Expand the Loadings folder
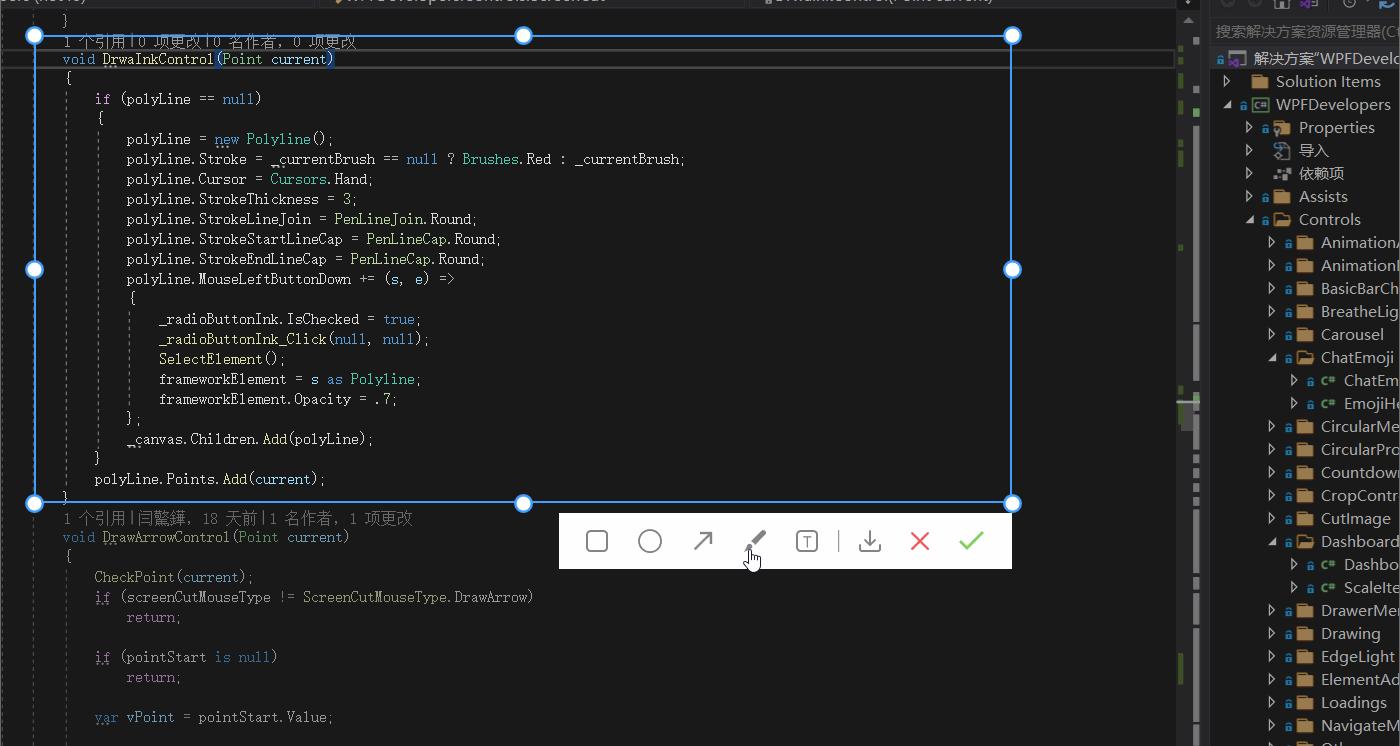Screen dimensions: 1400x746 click(x=1272, y=701)
